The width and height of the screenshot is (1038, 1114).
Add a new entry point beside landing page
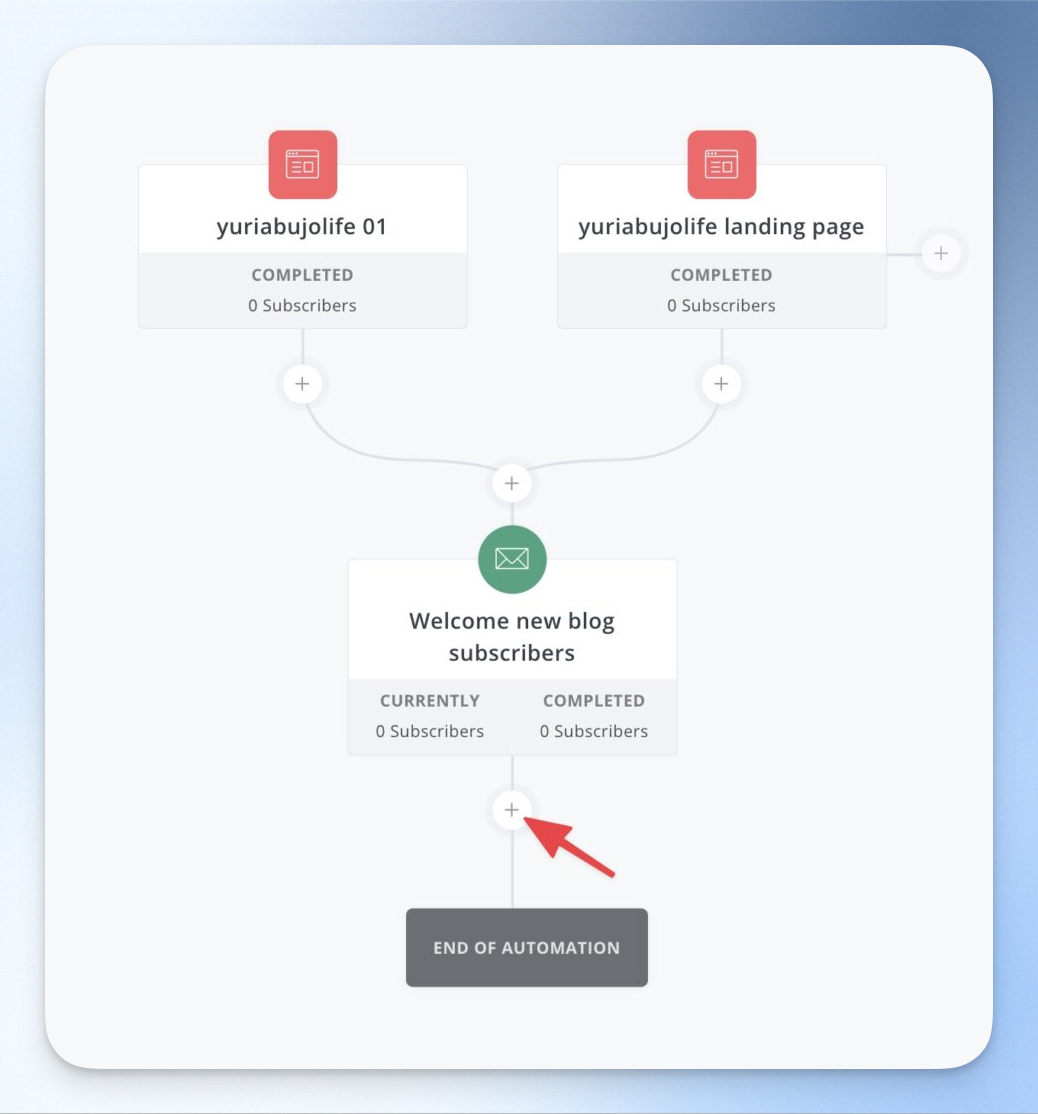point(941,253)
